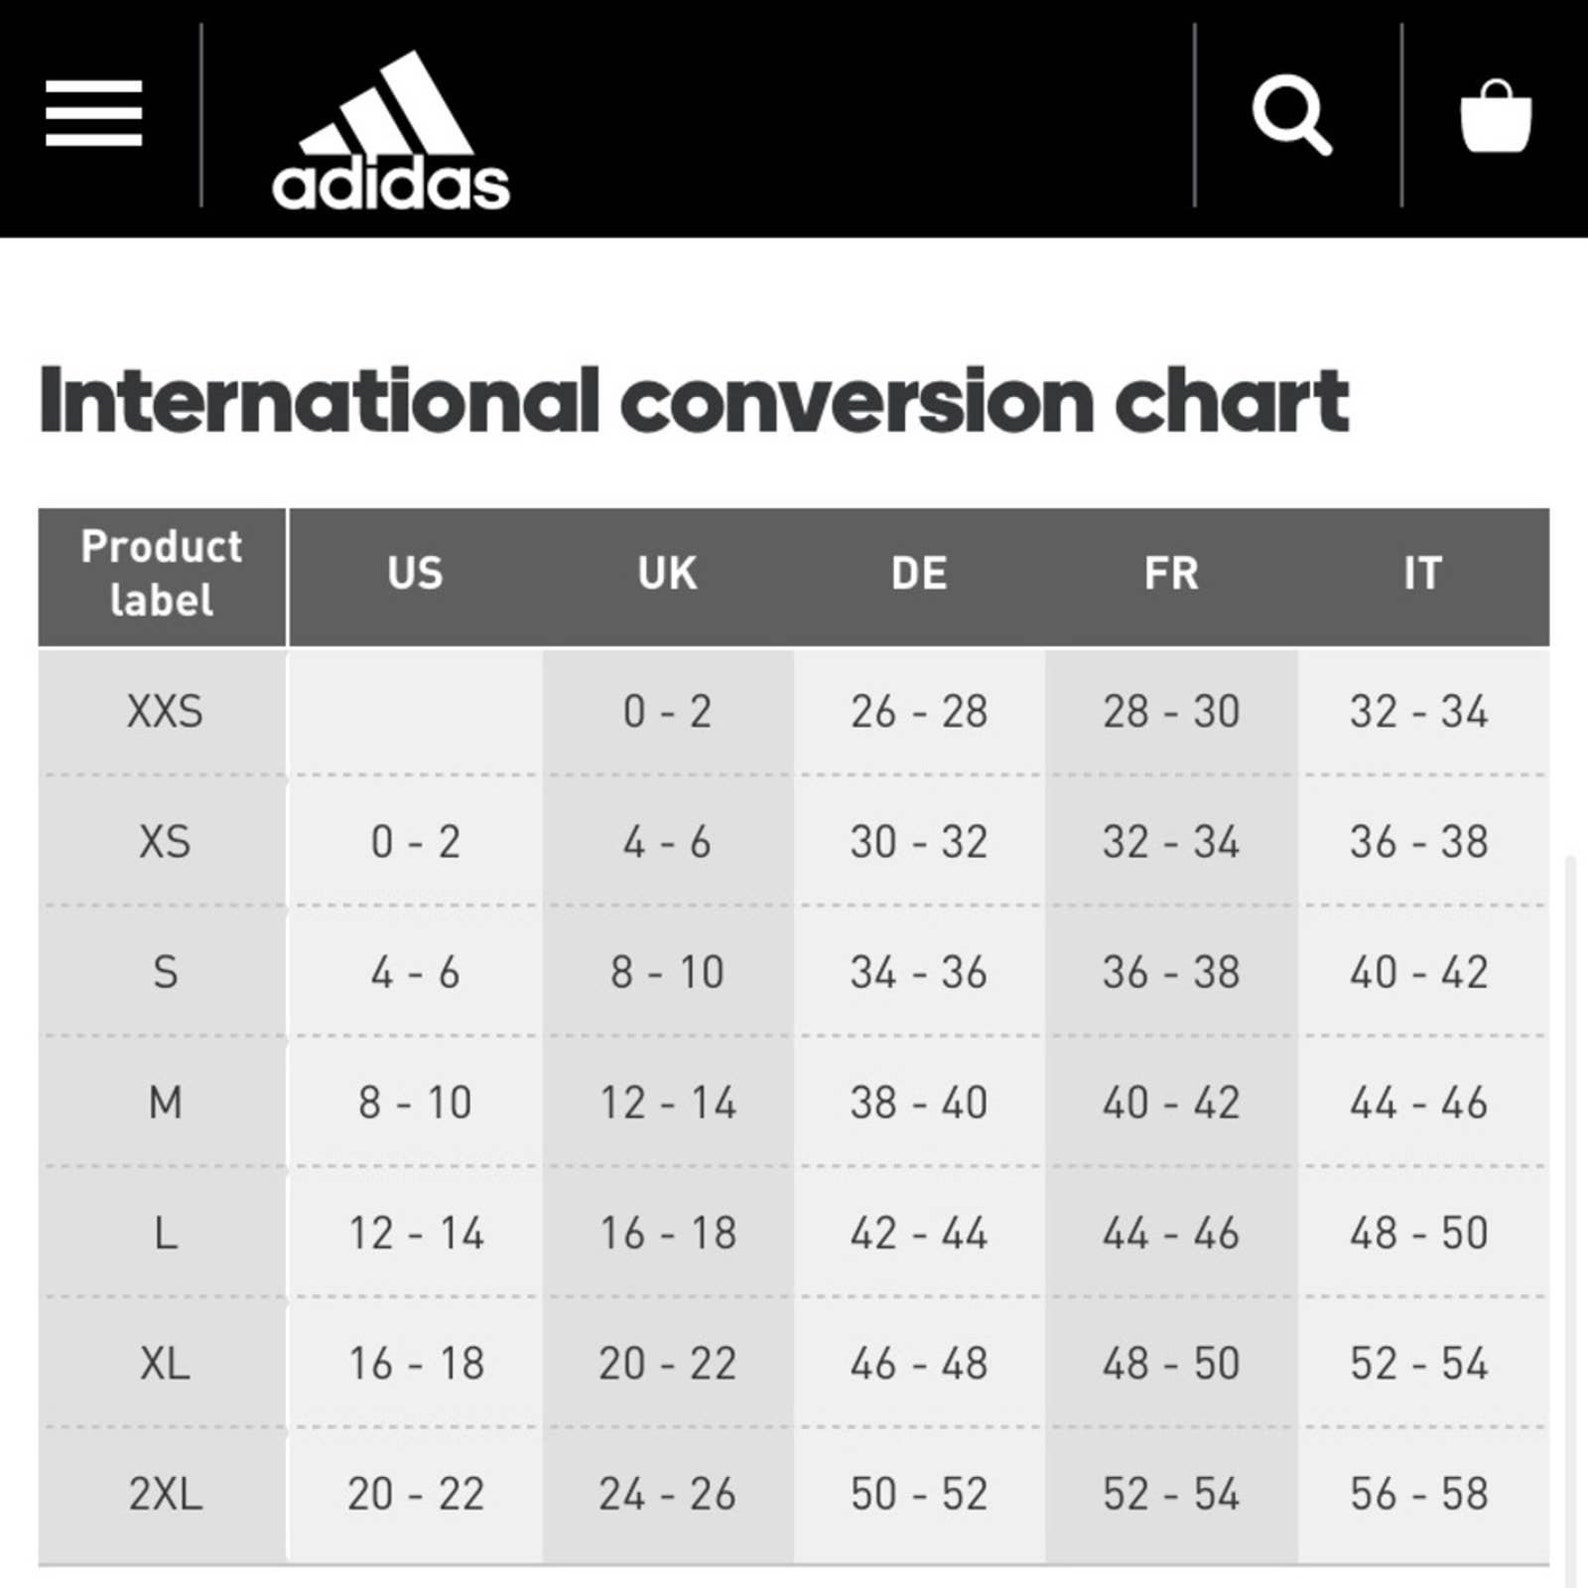The width and height of the screenshot is (1588, 1588).
Task: Select the FR column header
Action: click(1171, 574)
